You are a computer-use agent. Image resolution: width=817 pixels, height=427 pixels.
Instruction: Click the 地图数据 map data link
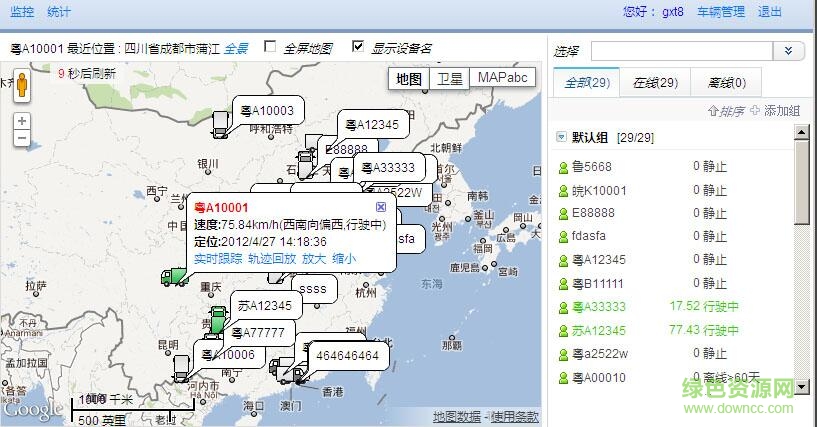click(456, 417)
